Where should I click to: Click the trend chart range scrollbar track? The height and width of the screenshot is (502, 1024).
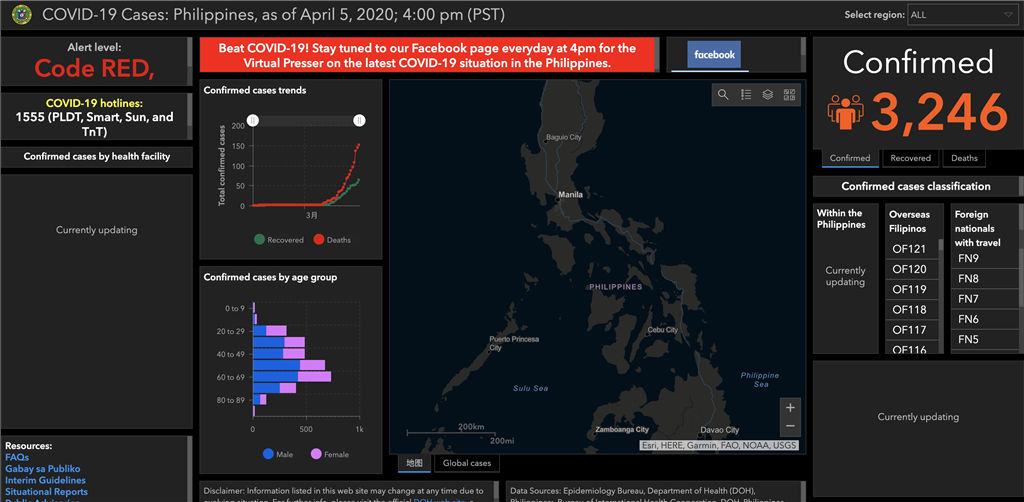(x=306, y=121)
